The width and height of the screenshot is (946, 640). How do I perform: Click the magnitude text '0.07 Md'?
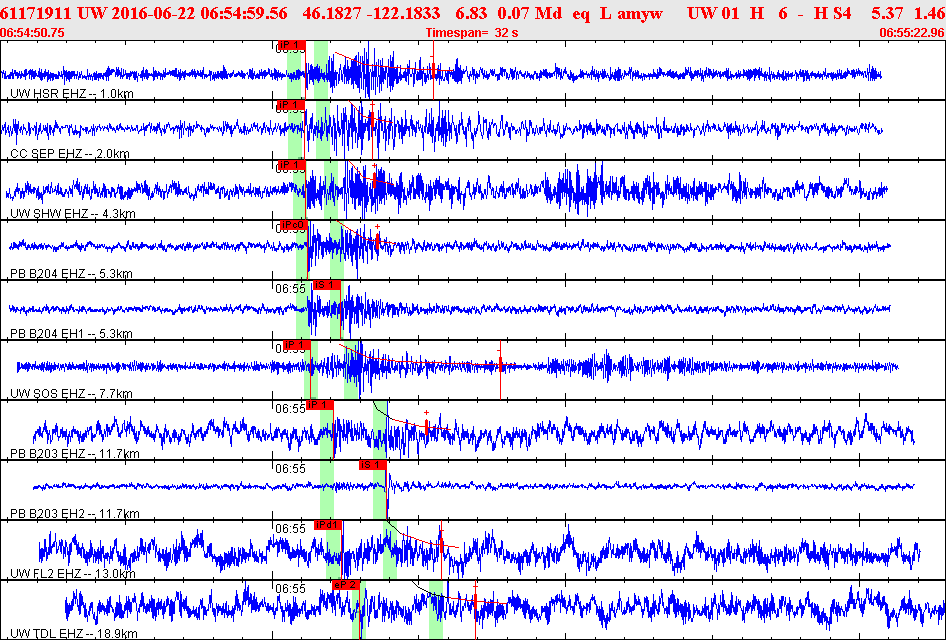click(529, 13)
